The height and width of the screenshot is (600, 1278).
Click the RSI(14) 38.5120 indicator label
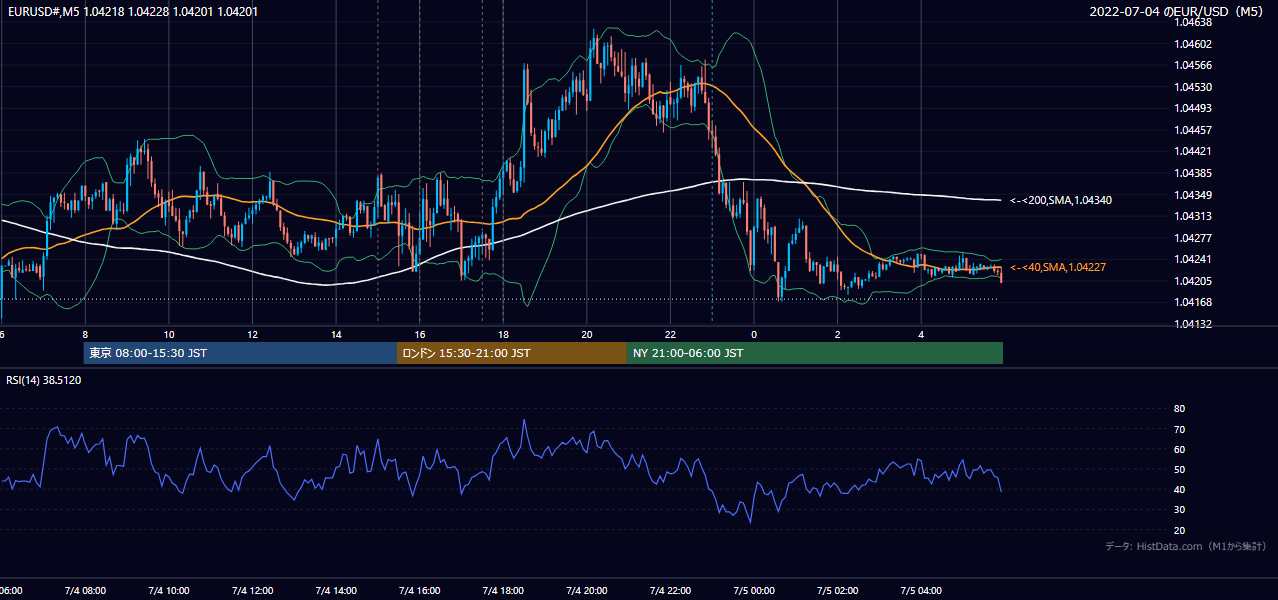point(44,380)
